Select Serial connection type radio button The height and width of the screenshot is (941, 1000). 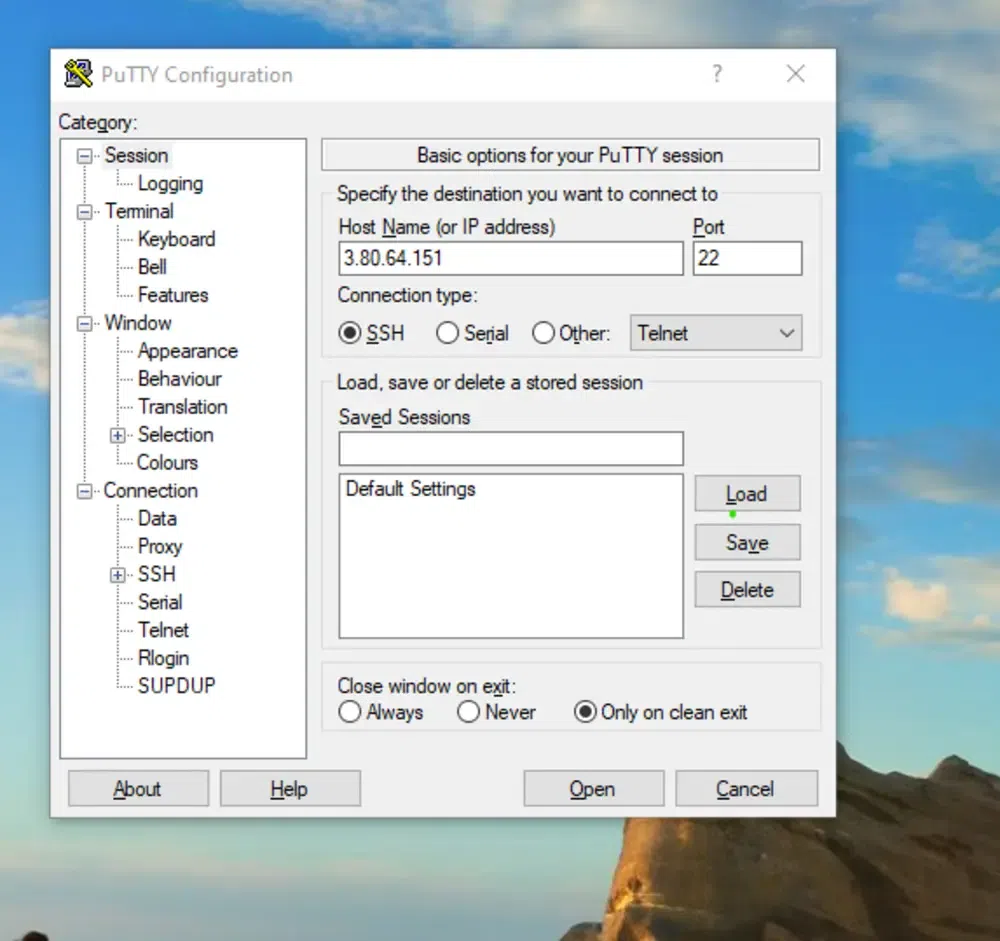(447, 333)
